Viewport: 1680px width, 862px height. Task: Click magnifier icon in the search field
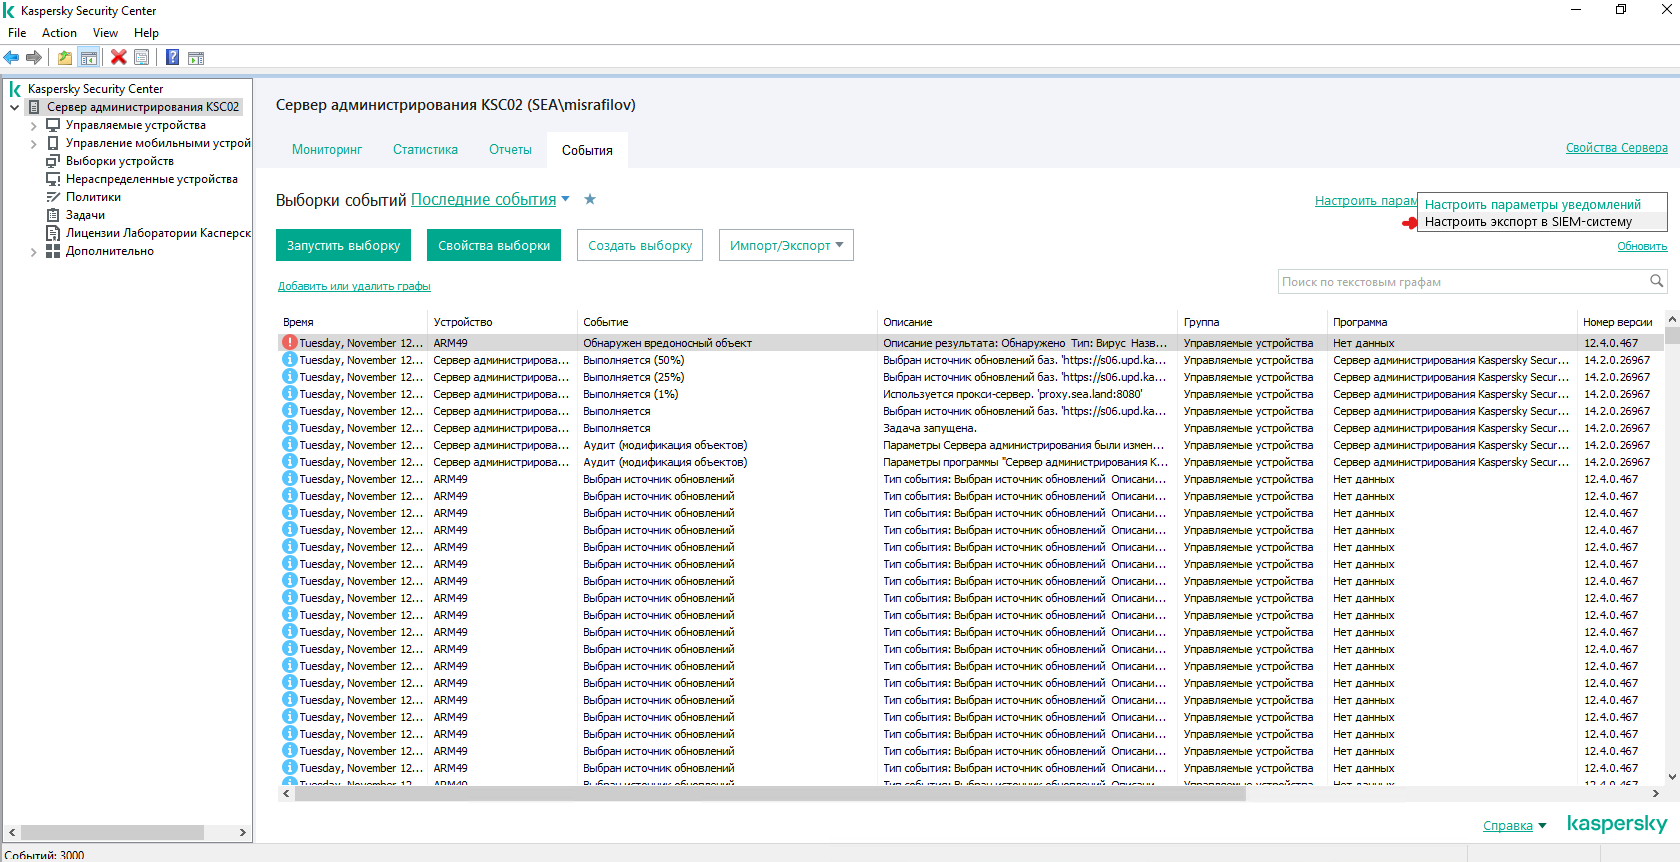pyautogui.click(x=1656, y=282)
